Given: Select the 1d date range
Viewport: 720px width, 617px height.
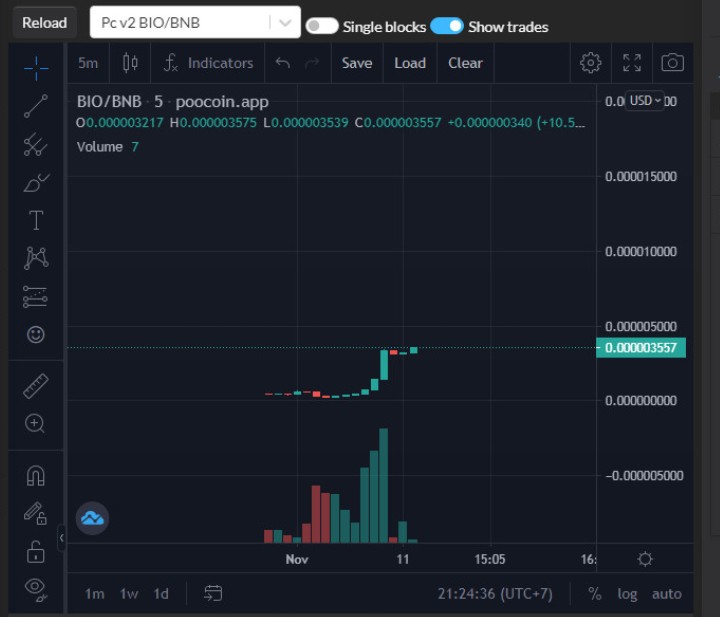Looking at the screenshot, I should [x=161, y=594].
